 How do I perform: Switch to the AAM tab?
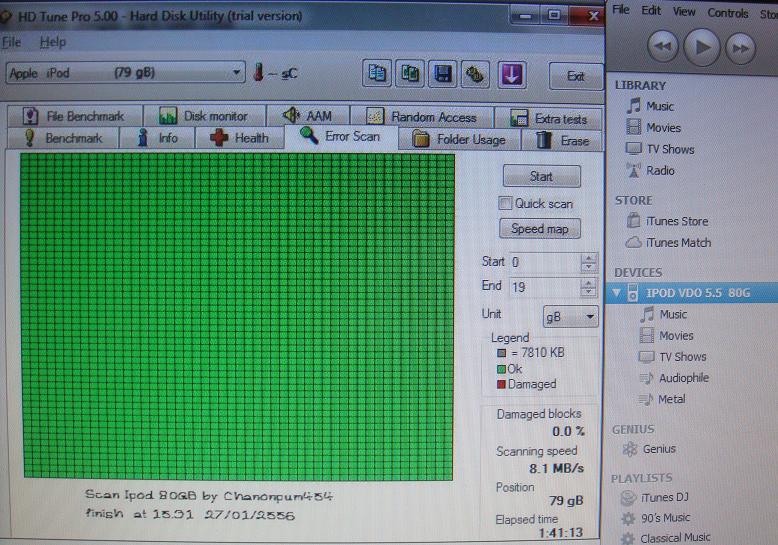(x=308, y=116)
